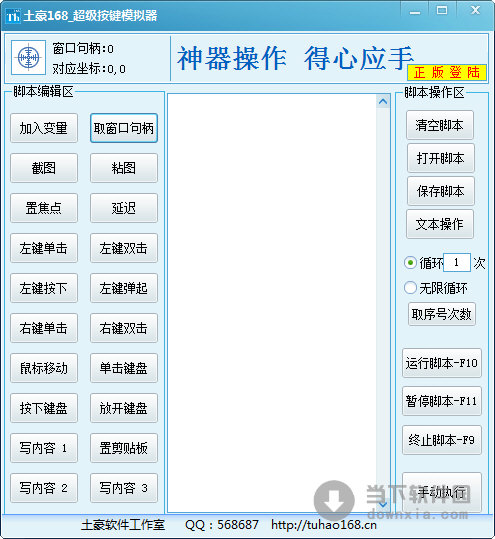Image resolution: width=495 pixels, height=539 pixels.
Task: Click 置剪贴板 set clipboard button
Action: (124, 448)
